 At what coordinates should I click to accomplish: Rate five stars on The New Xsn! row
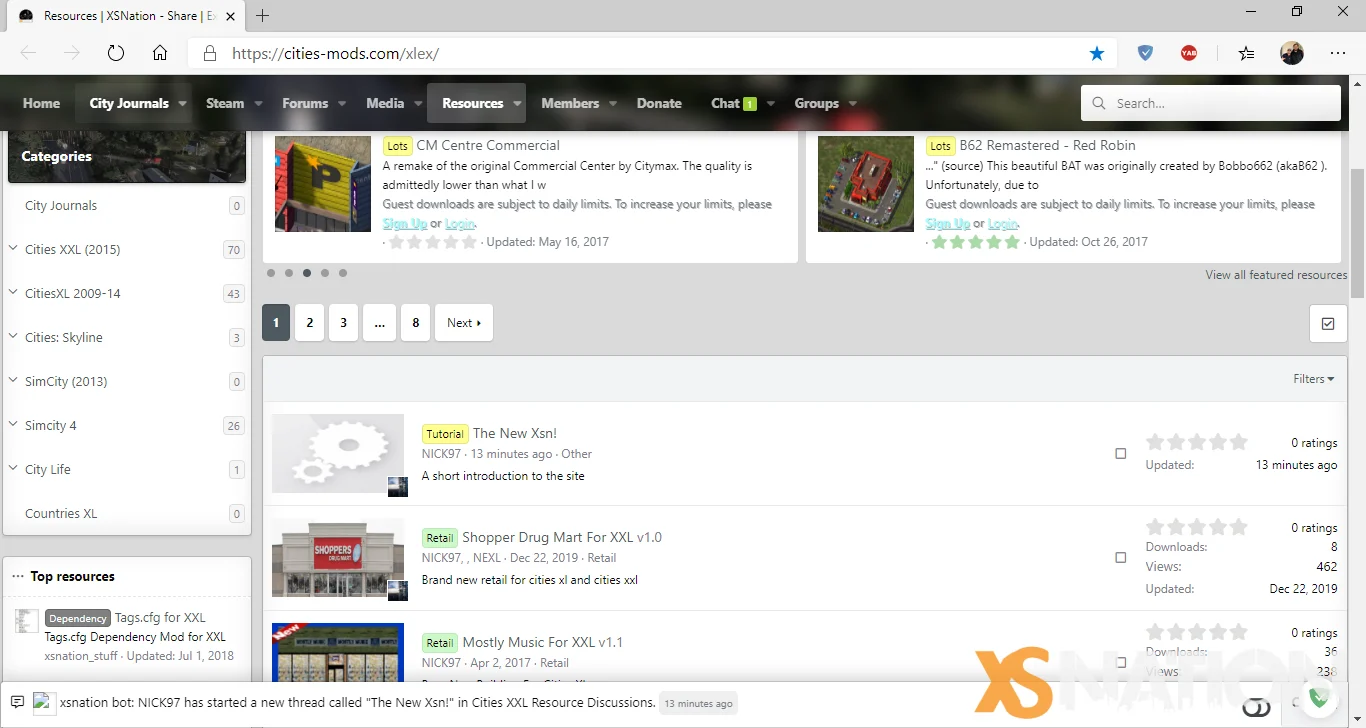tap(1239, 442)
